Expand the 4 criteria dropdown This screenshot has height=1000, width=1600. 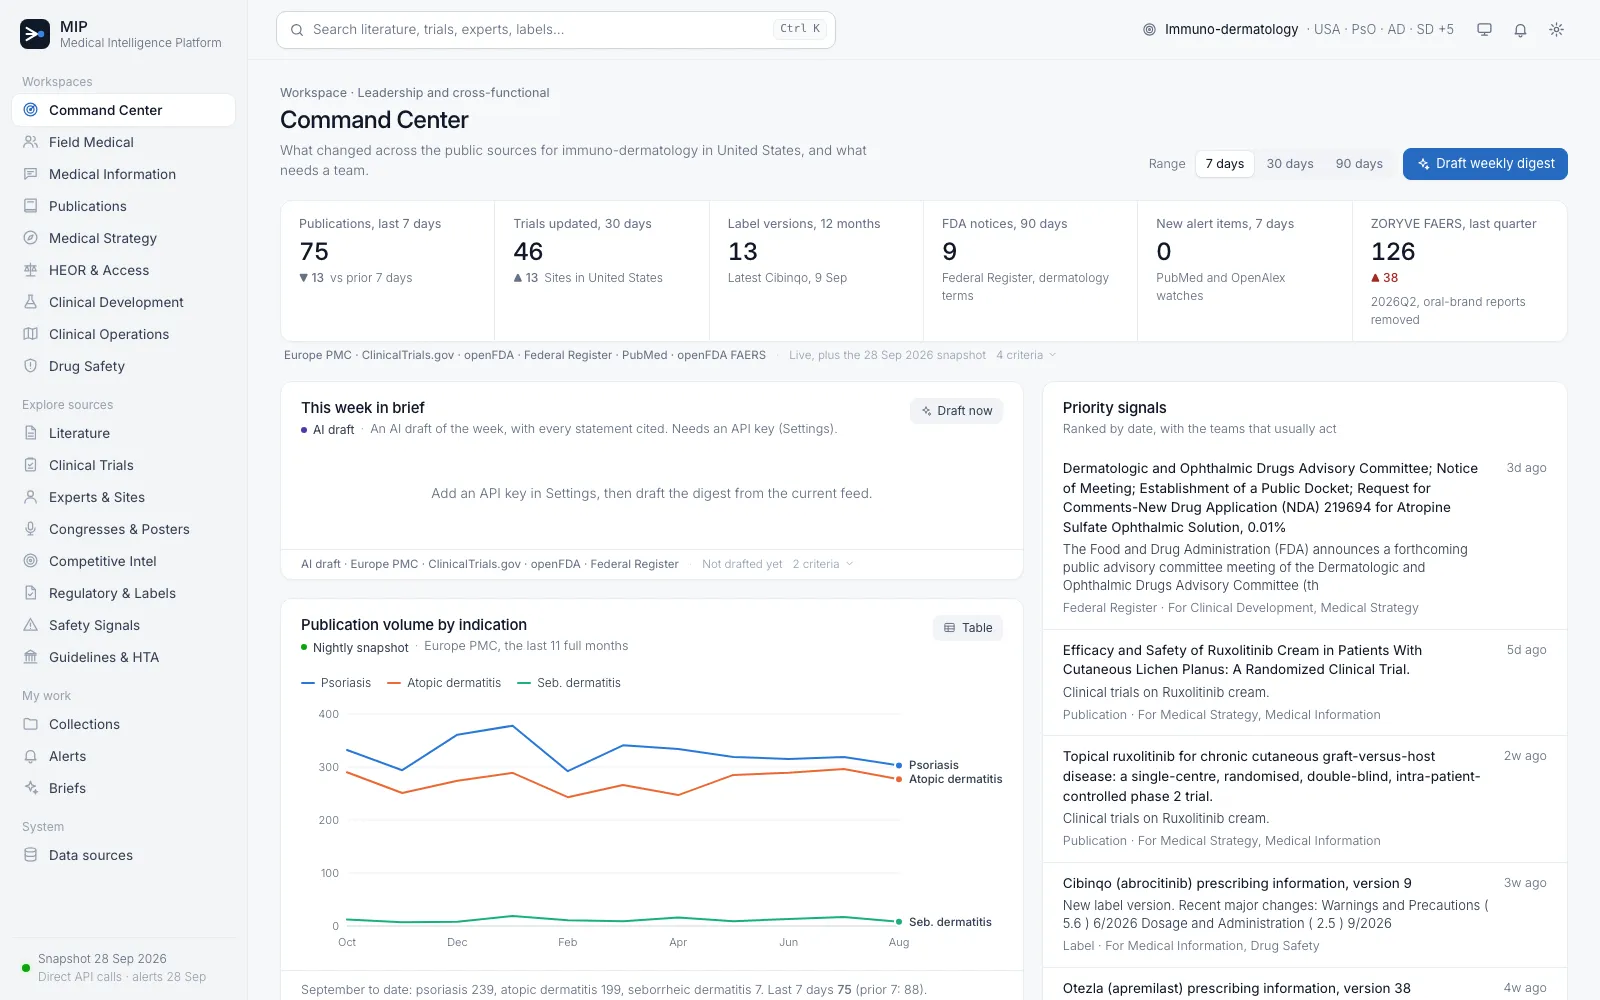click(x=1026, y=355)
